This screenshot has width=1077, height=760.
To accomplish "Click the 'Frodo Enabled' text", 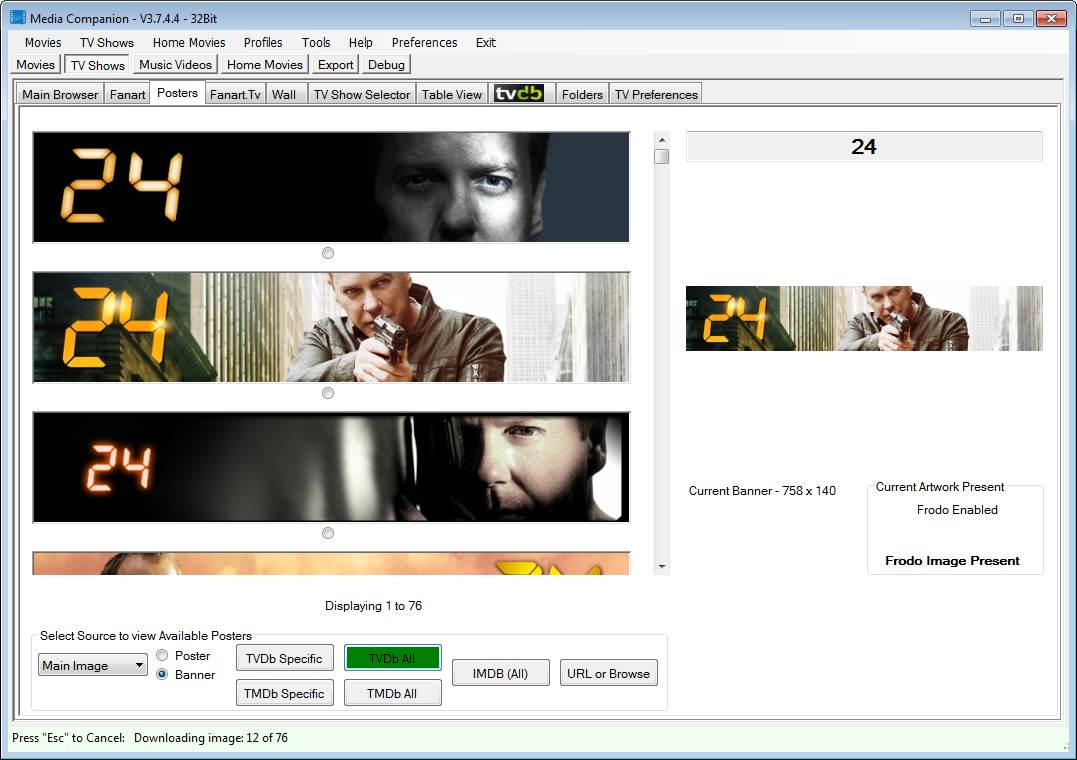I will [x=957, y=510].
